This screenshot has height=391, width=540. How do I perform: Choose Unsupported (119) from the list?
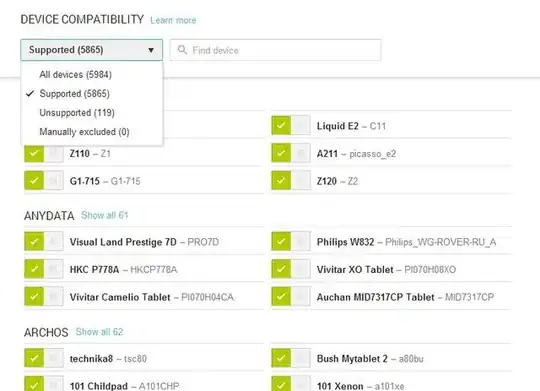coord(77,113)
